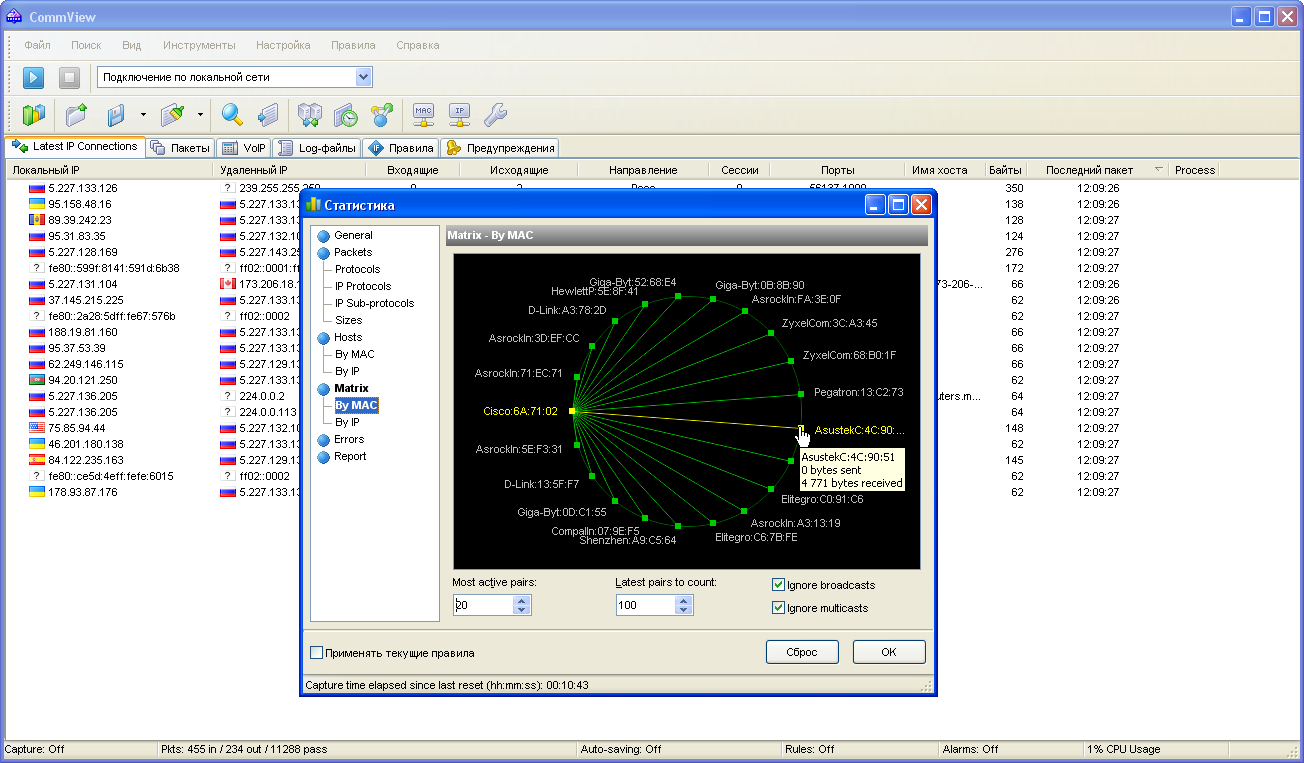1304x763 pixels.
Task: Click the scheduler clock toolbar icon
Action: tap(346, 115)
